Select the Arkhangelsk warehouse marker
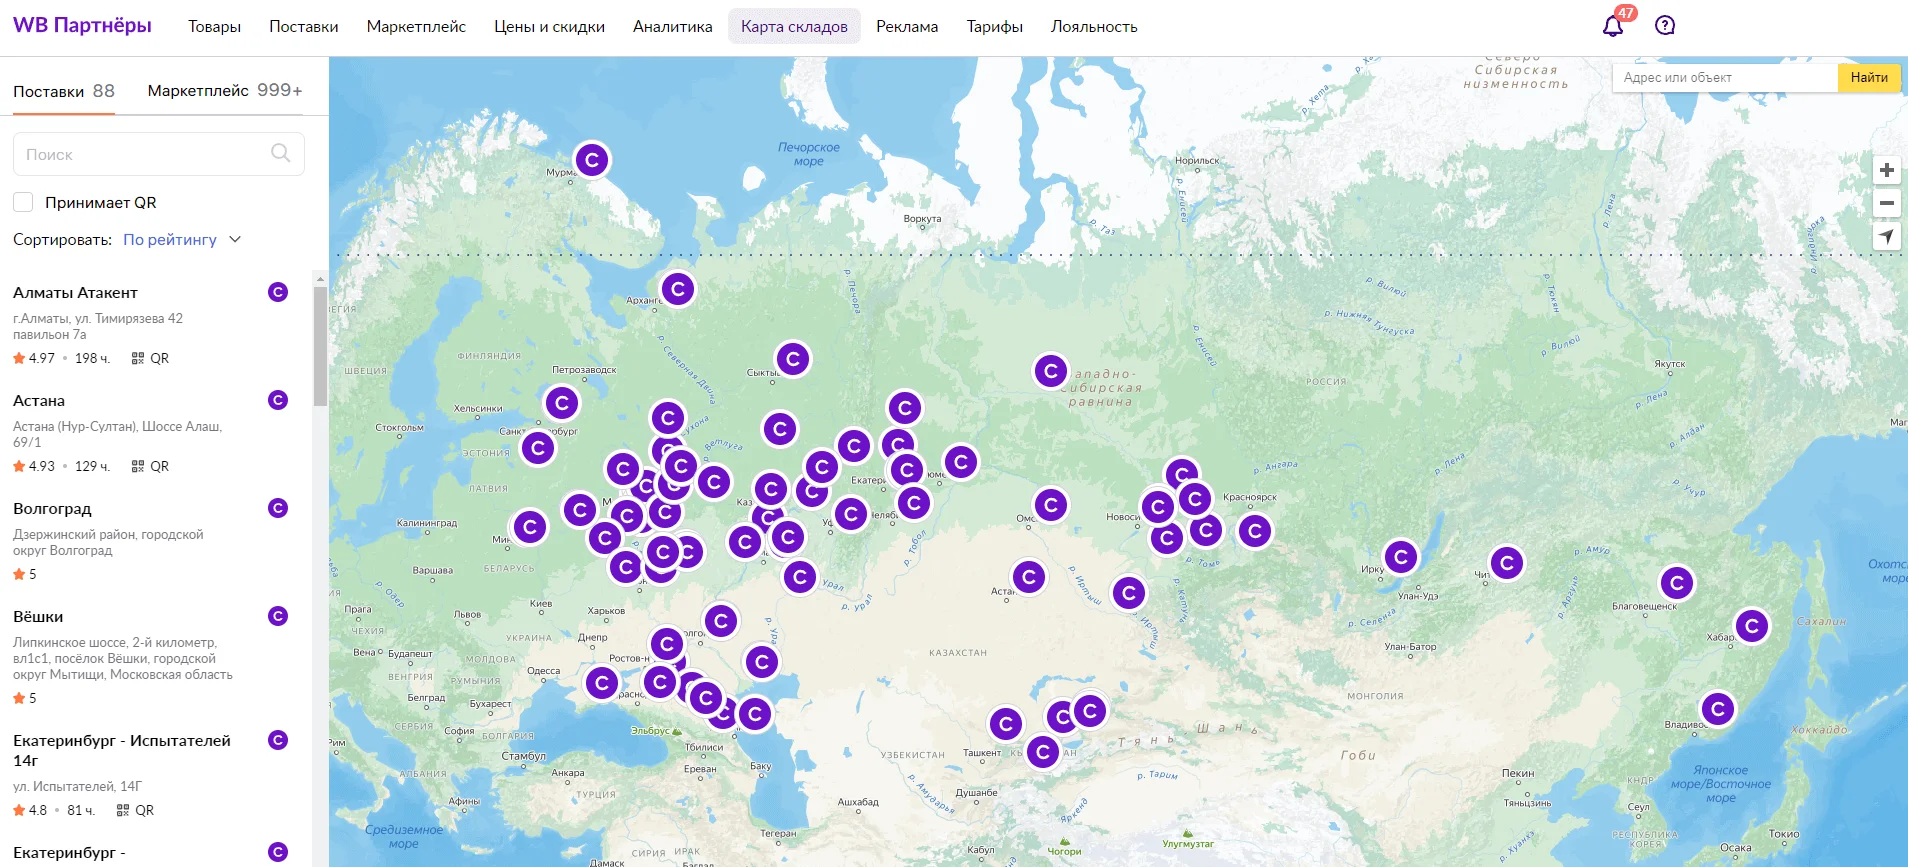 click(678, 290)
